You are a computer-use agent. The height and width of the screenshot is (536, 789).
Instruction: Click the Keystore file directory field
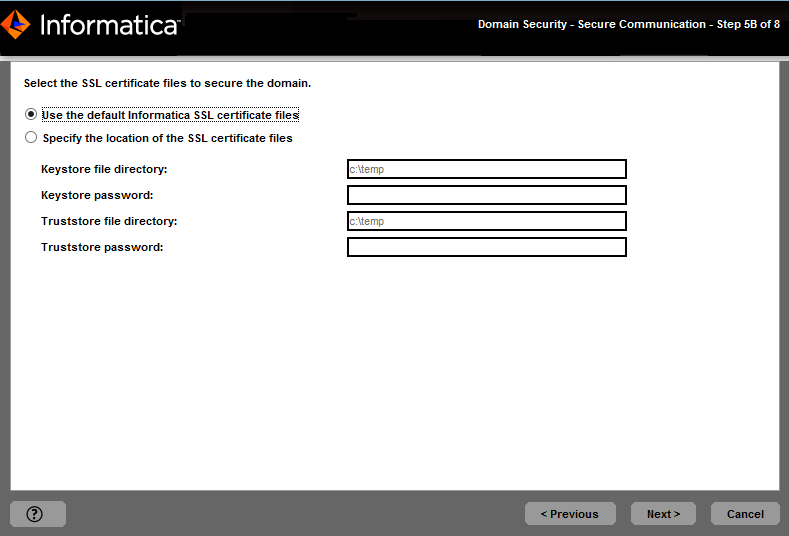(x=487, y=169)
